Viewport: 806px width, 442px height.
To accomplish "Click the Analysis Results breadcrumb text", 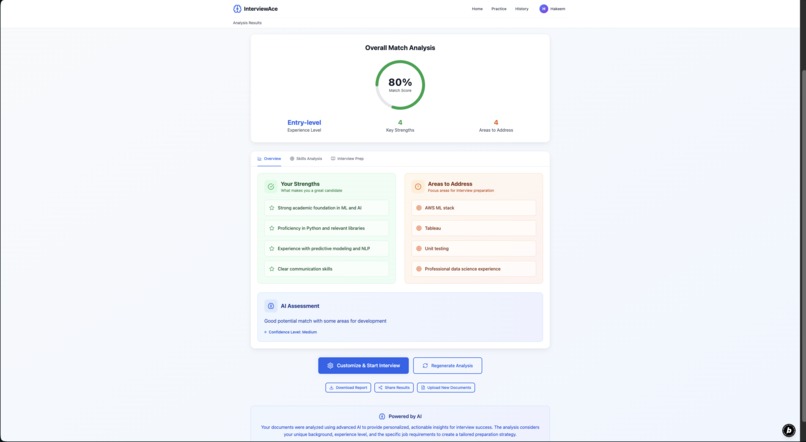I will click(x=247, y=23).
